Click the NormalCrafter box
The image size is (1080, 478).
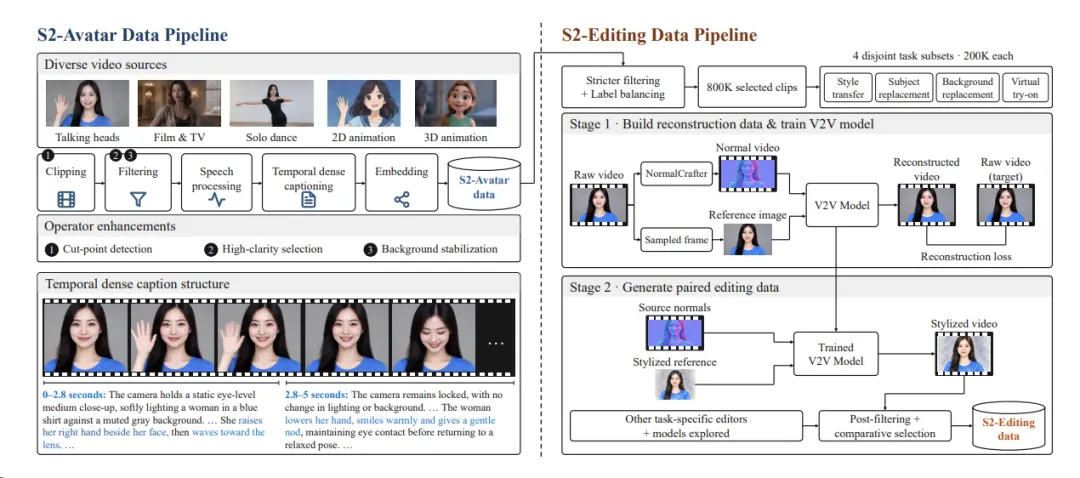pyautogui.click(x=676, y=174)
